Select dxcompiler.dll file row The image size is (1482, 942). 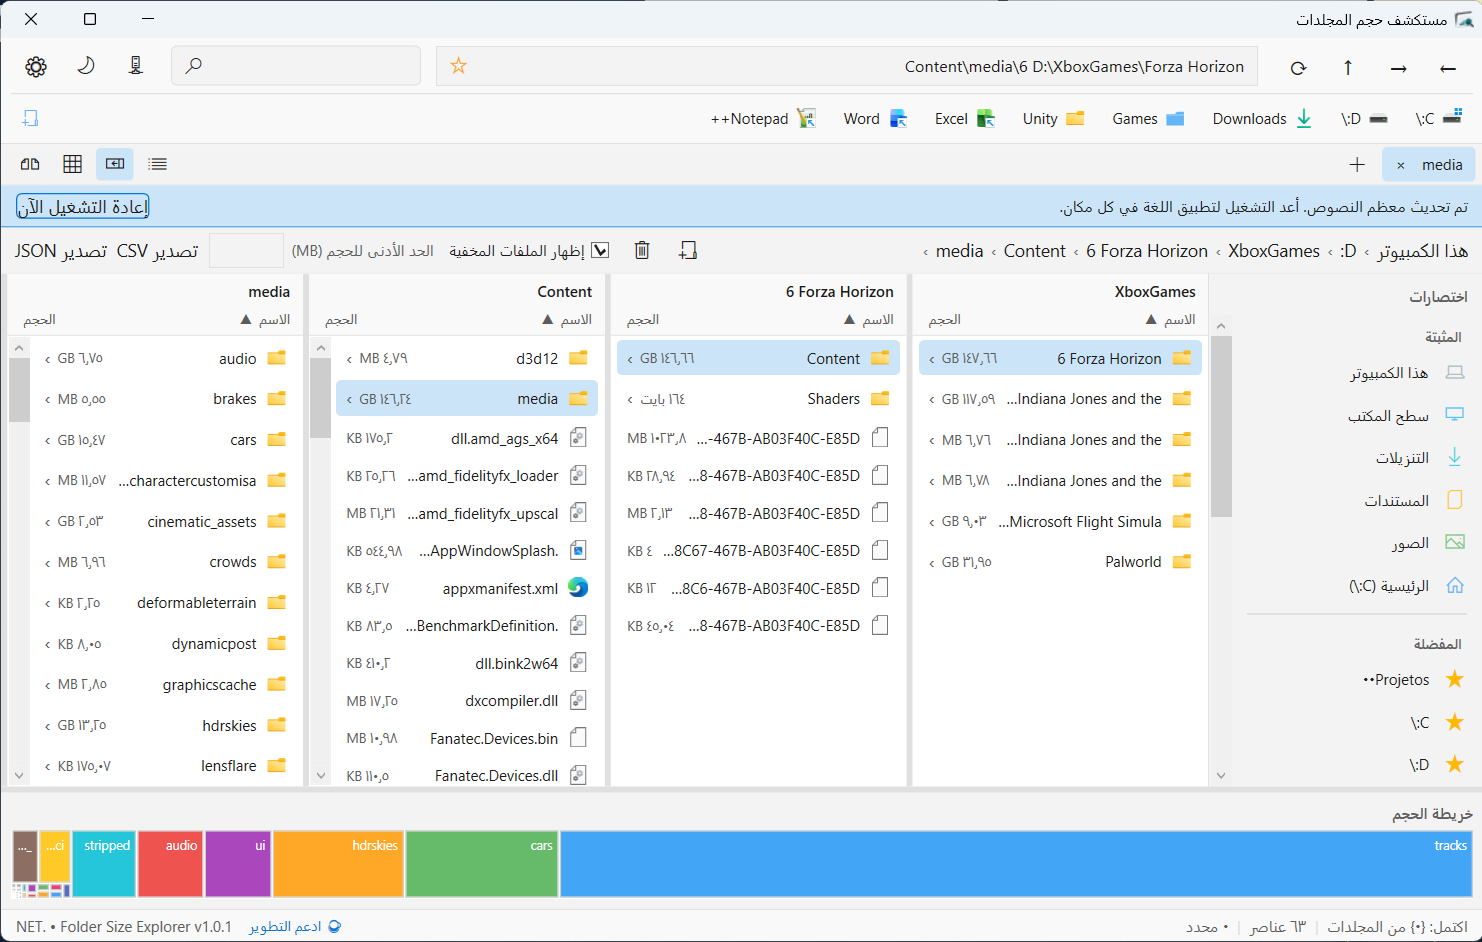click(x=466, y=701)
